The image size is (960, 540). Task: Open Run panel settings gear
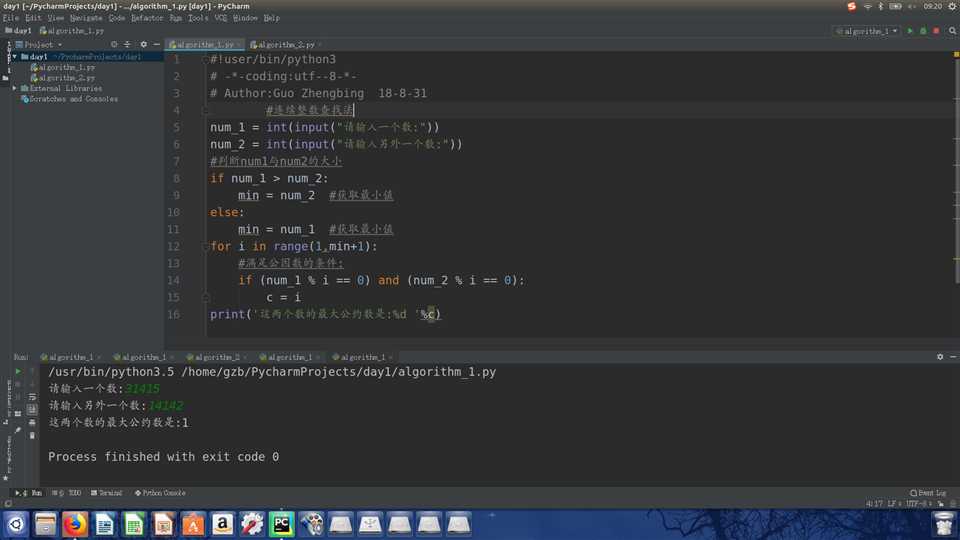coord(940,357)
